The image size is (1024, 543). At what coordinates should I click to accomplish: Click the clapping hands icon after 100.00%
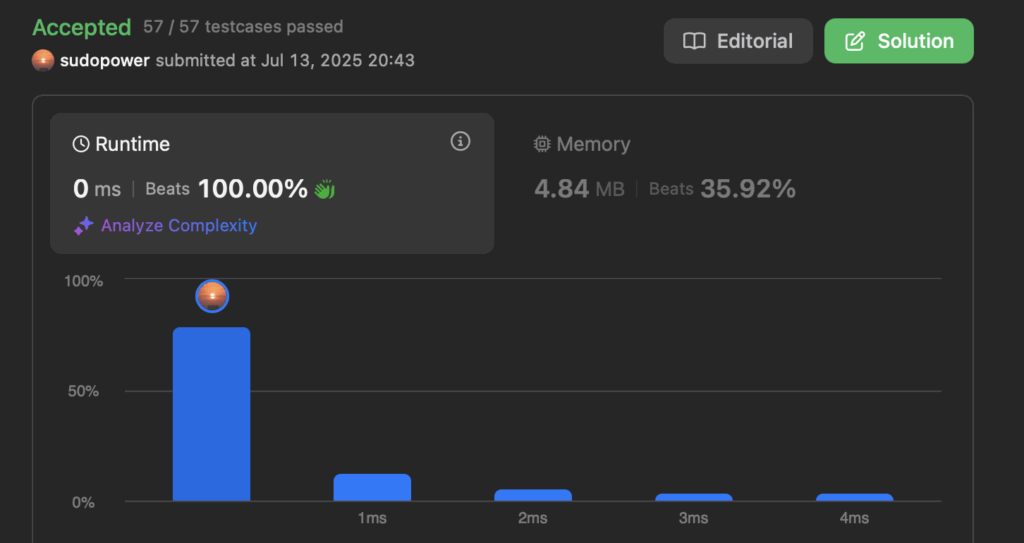pyautogui.click(x=325, y=189)
